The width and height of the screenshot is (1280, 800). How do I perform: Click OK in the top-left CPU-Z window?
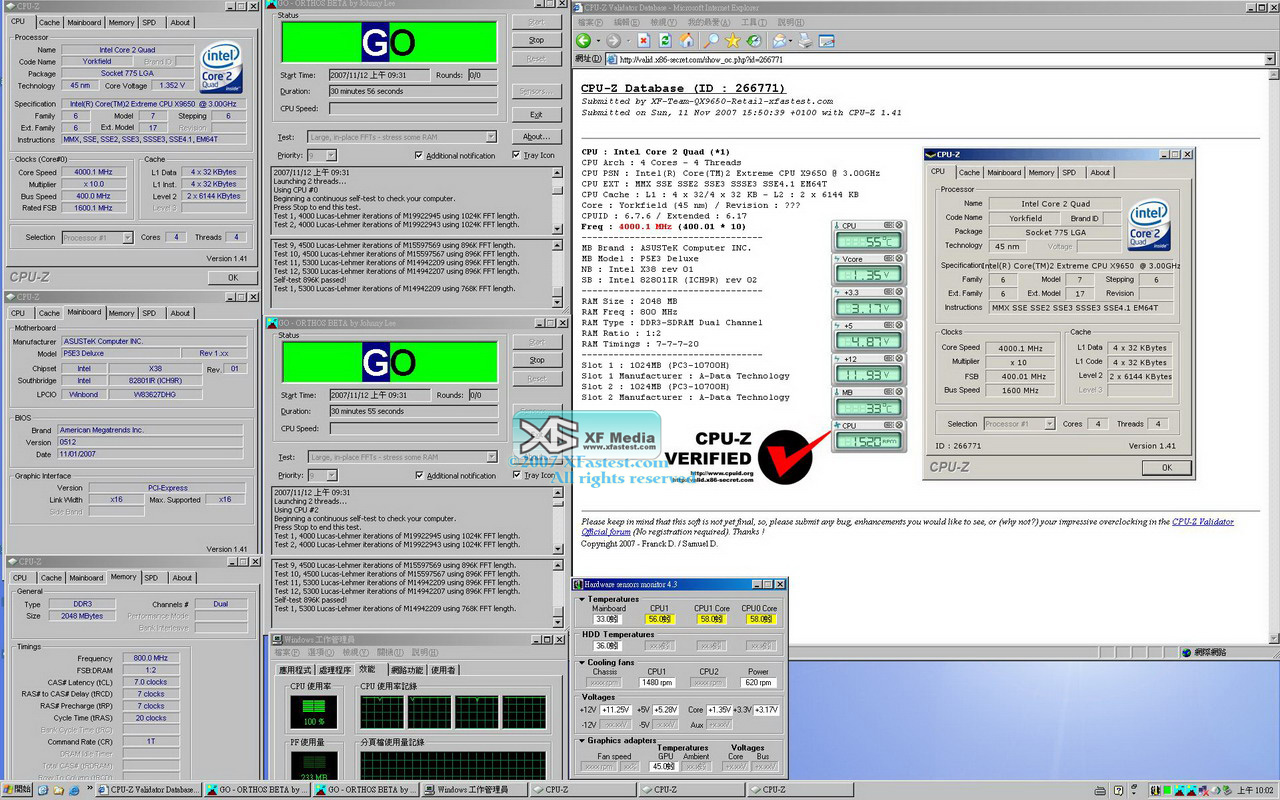point(233,277)
